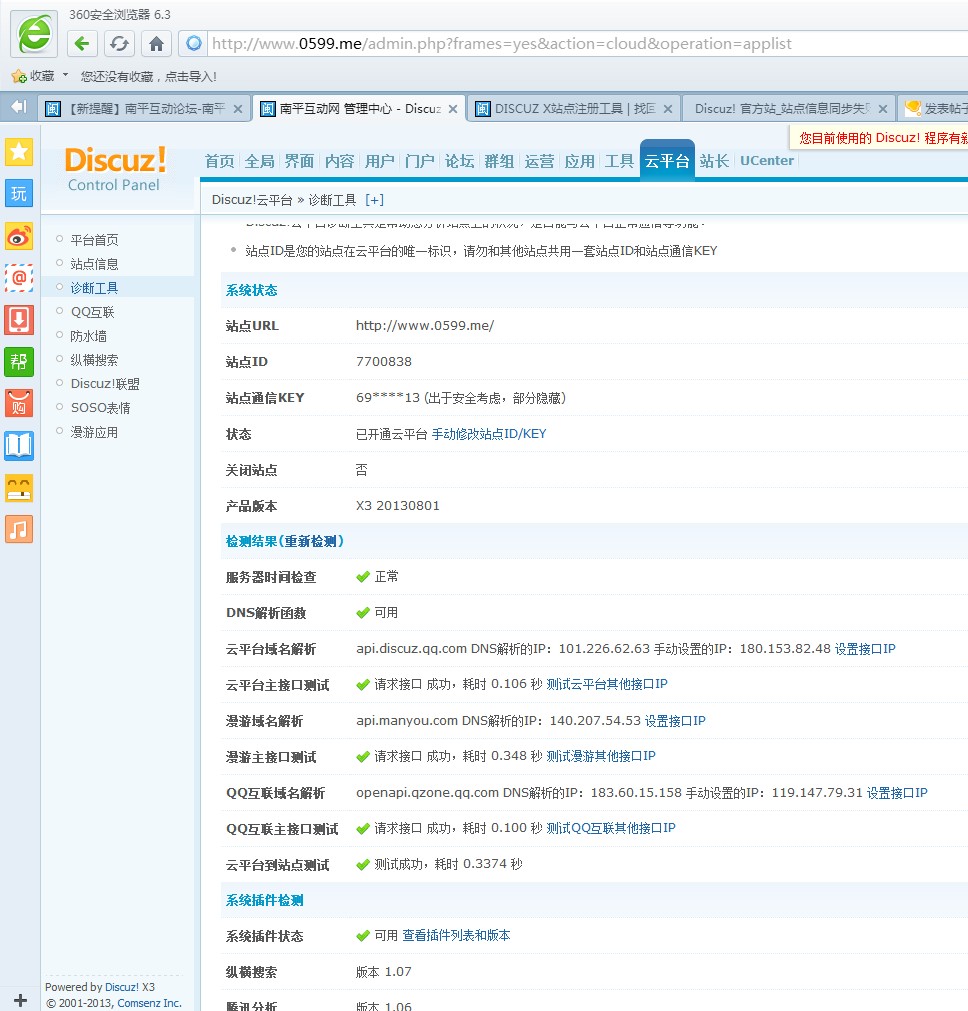Open the Weibo sidebar icon
The image size is (968, 1011).
click(19, 236)
